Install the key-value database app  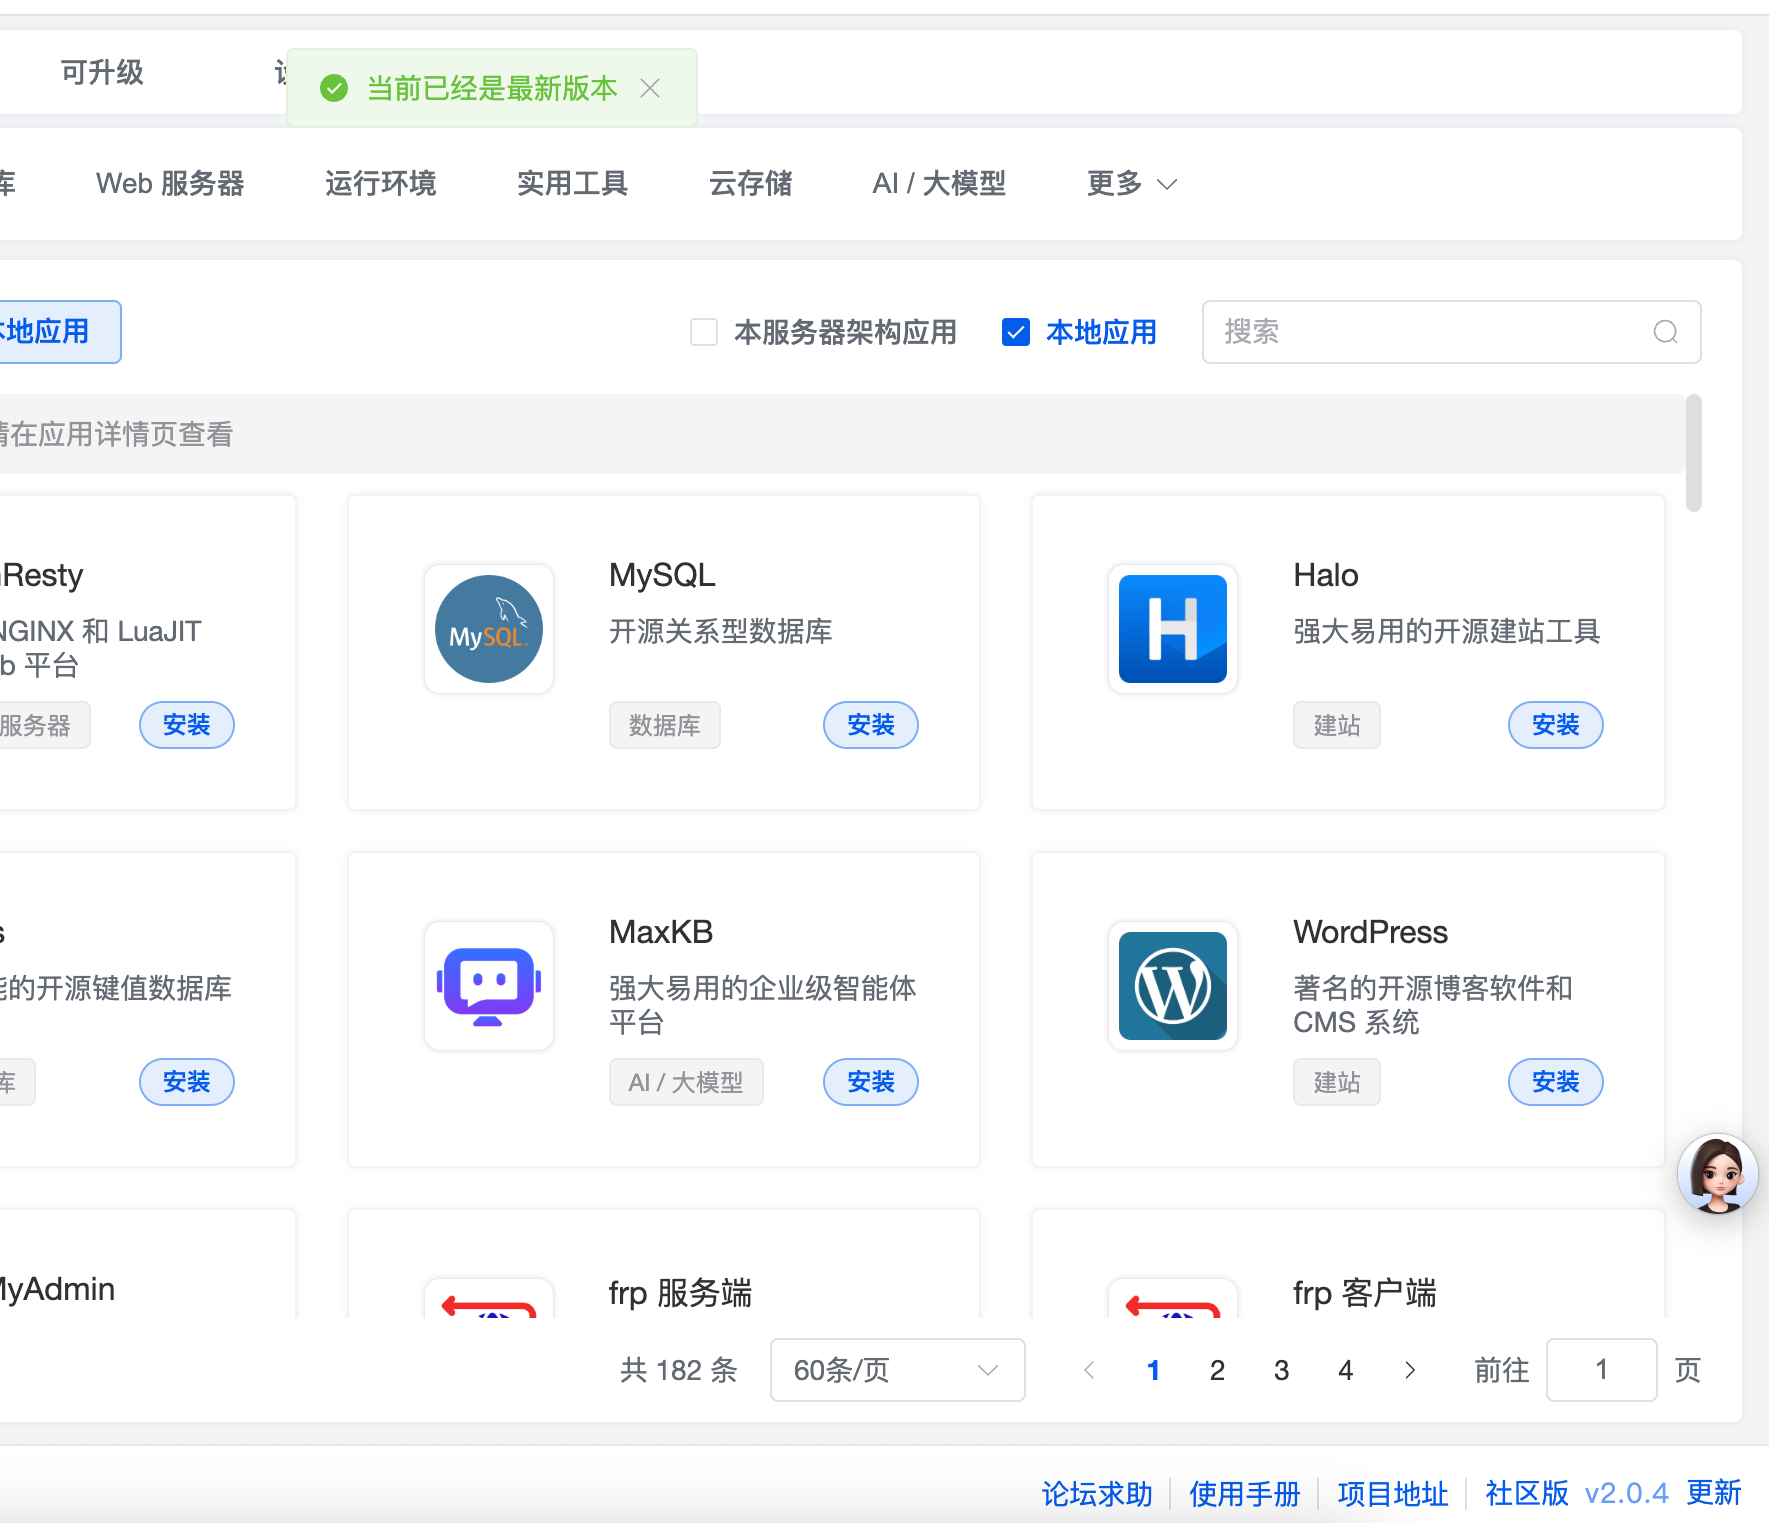[187, 1082]
